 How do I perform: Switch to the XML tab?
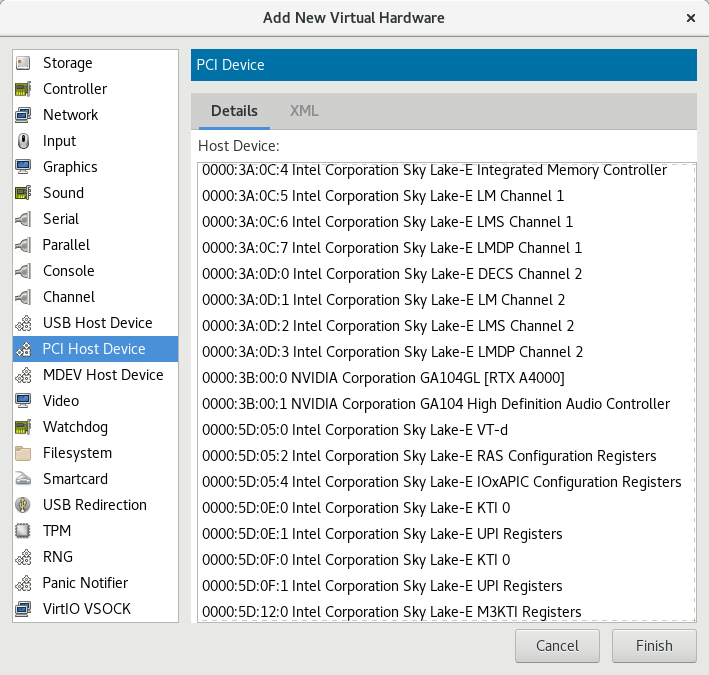[304, 111]
